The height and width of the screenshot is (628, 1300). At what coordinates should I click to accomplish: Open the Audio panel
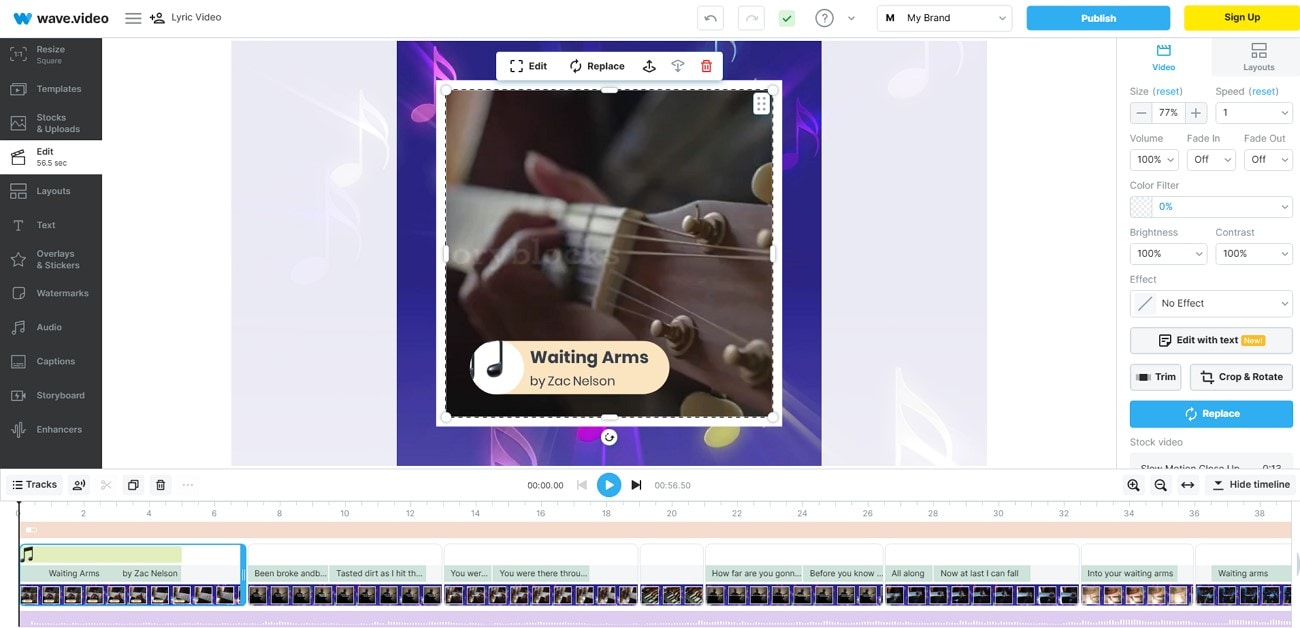click(51, 327)
